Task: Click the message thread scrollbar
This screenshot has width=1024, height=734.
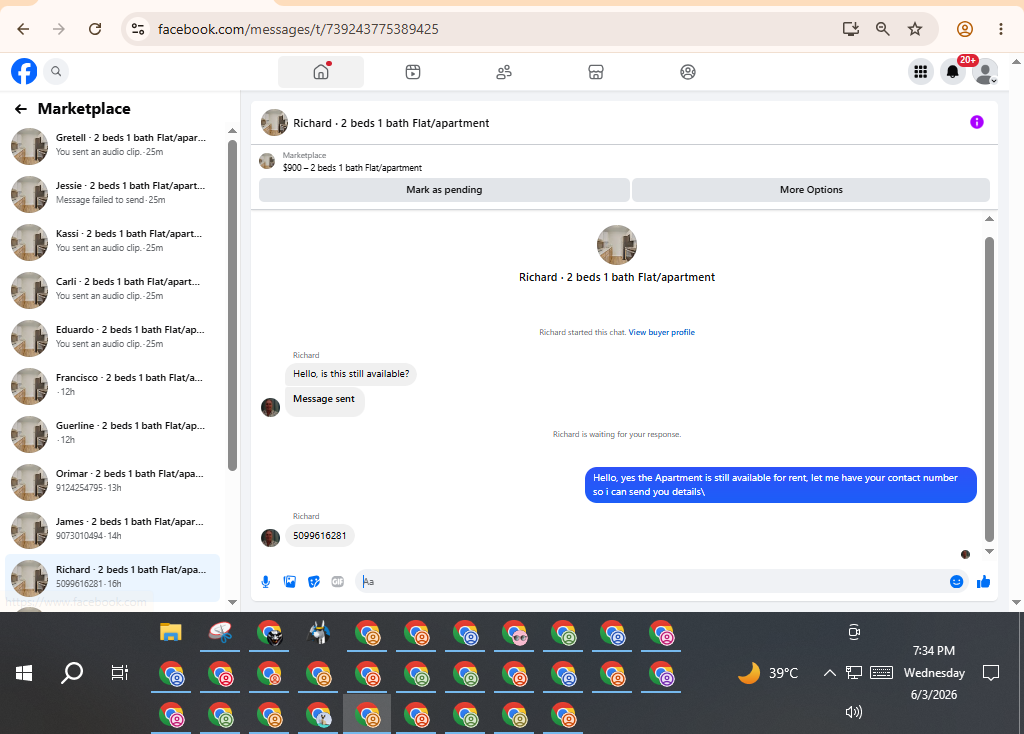Action: pos(989,389)
